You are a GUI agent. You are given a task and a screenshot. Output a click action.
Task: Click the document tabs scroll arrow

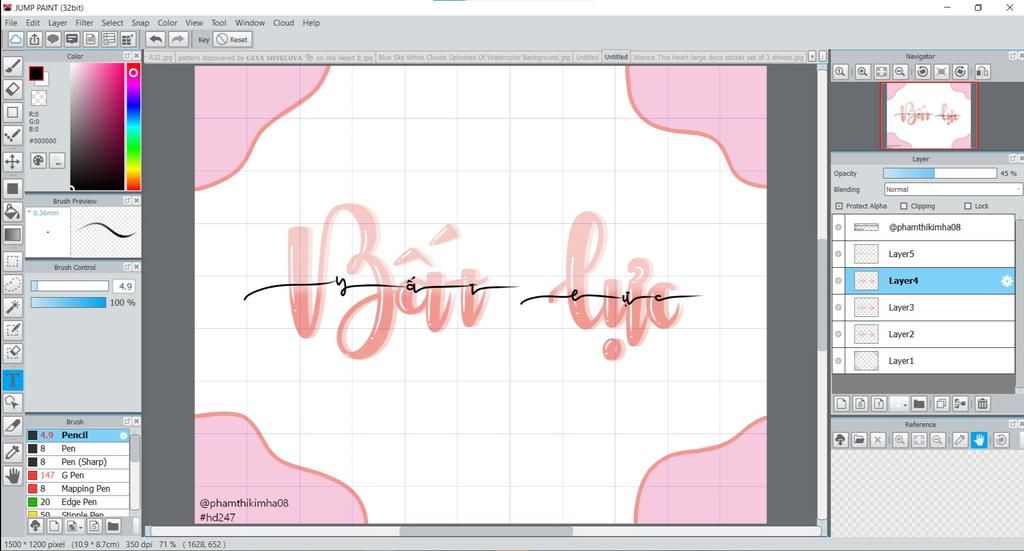coord(812,57)
